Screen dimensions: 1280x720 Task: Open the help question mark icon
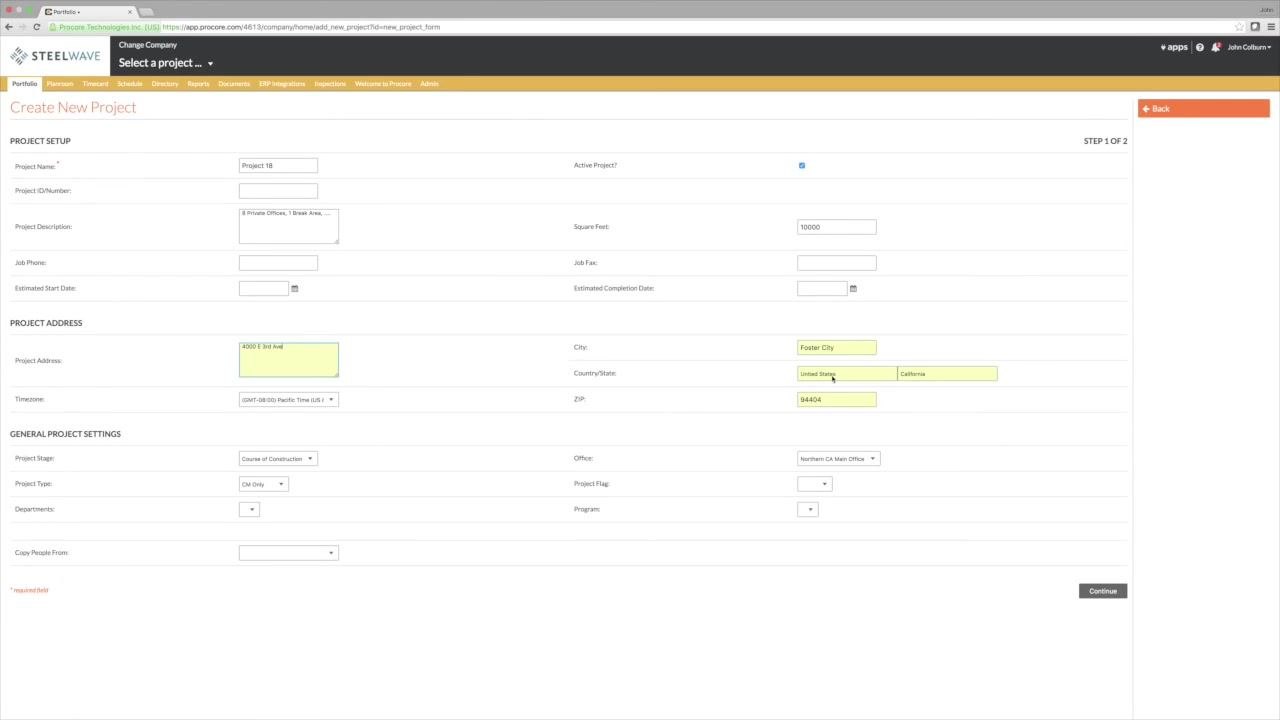[x=1200, y=47]
